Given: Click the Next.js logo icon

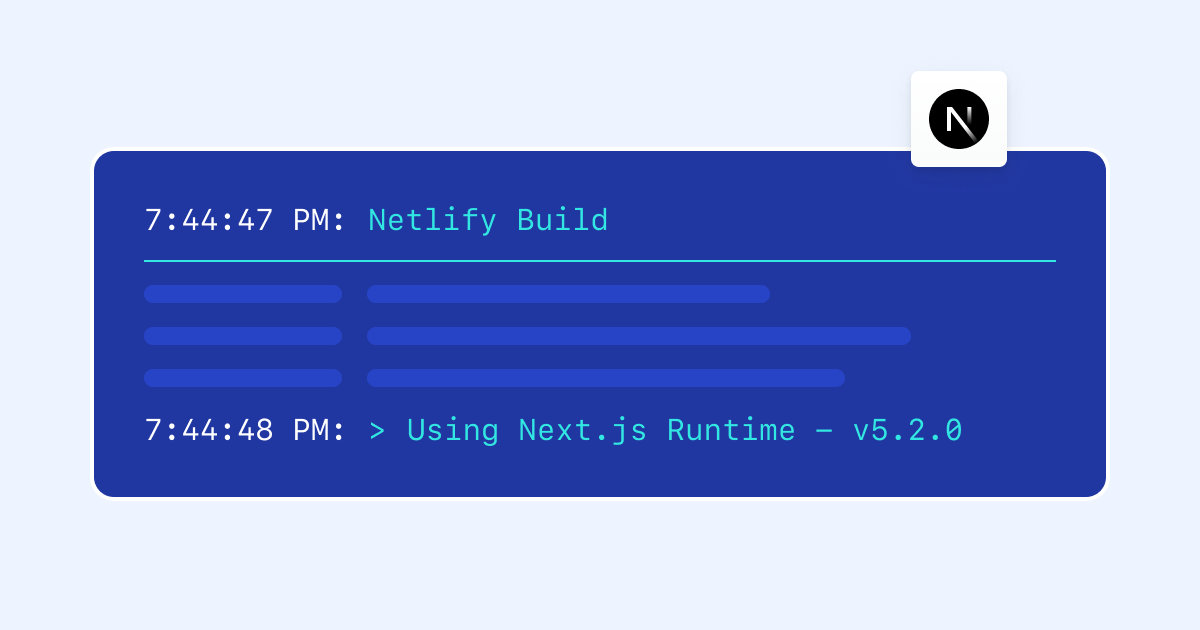Looking at the screenshot, I should click(958, 119).
